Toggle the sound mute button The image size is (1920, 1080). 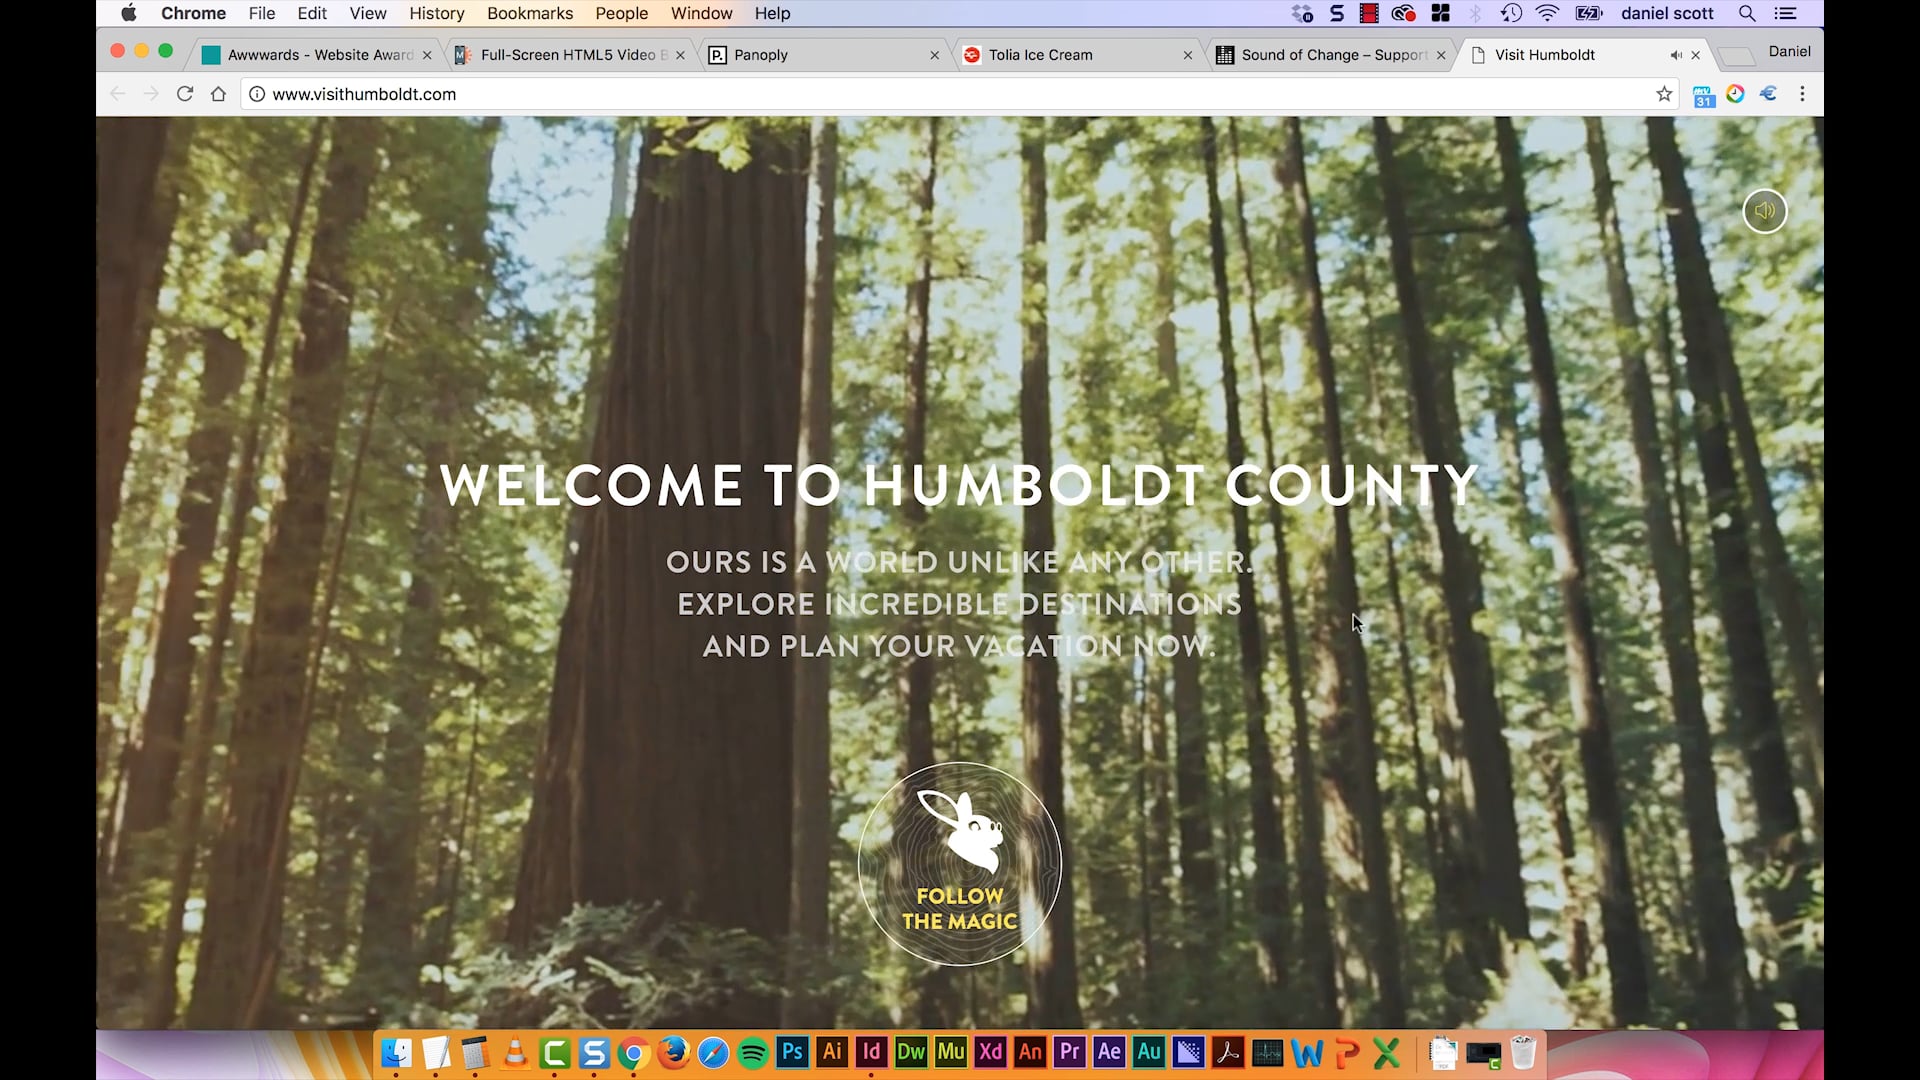click(1763, 211)
